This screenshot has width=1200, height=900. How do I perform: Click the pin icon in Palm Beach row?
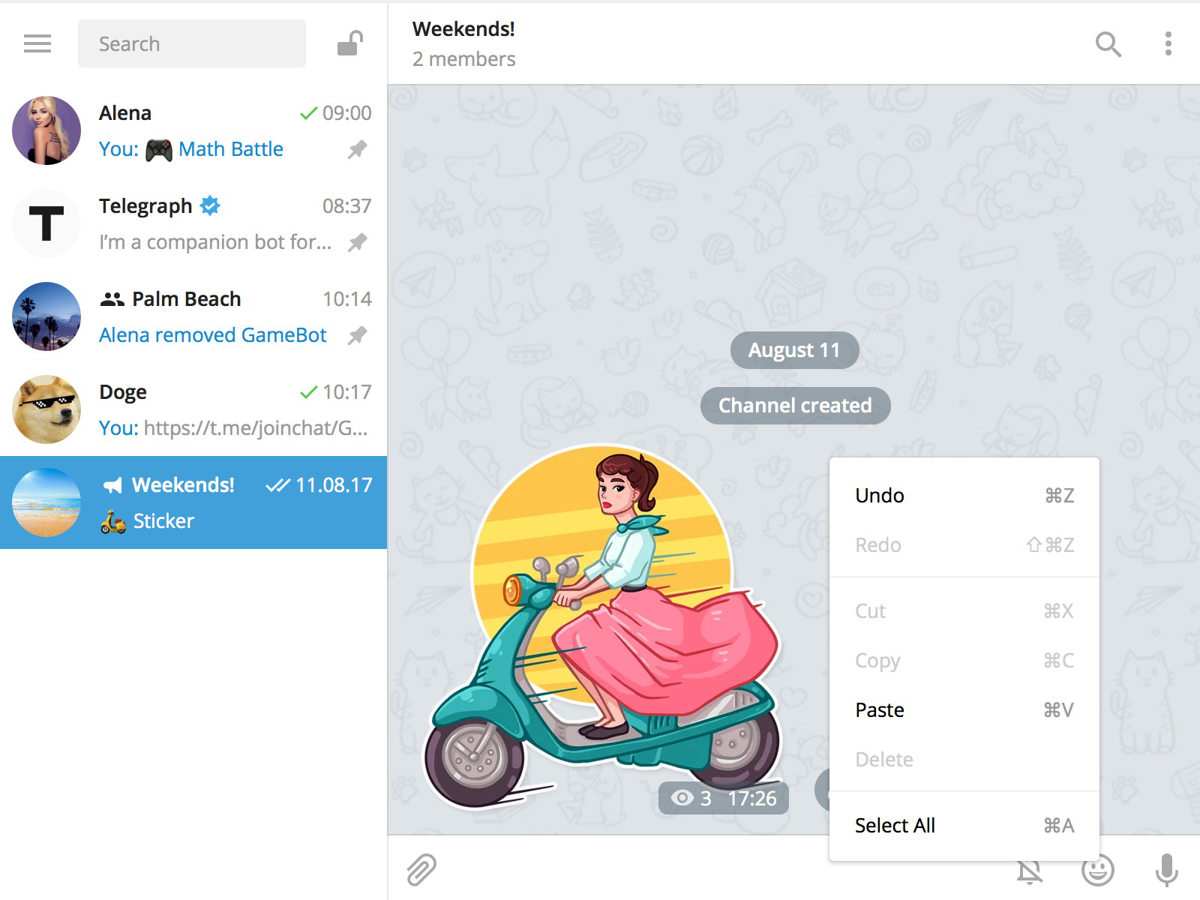tap(357, 336)
